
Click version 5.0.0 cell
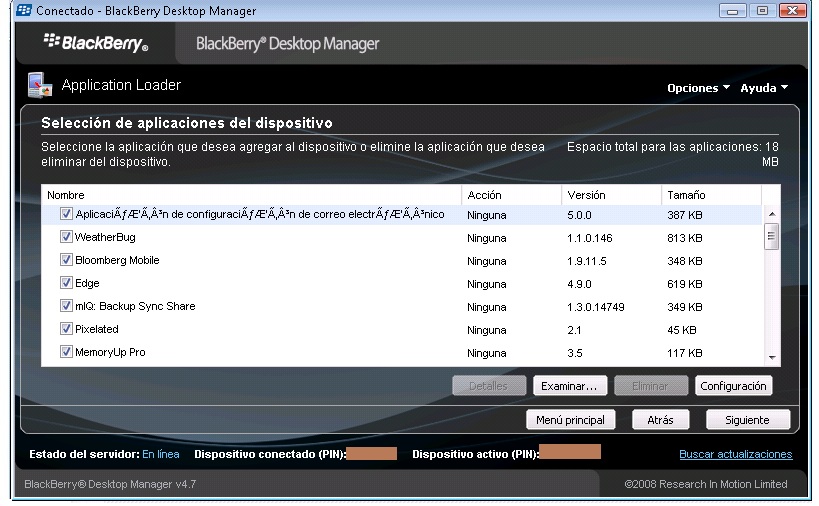pyautogui.click(x=579, y=215)
